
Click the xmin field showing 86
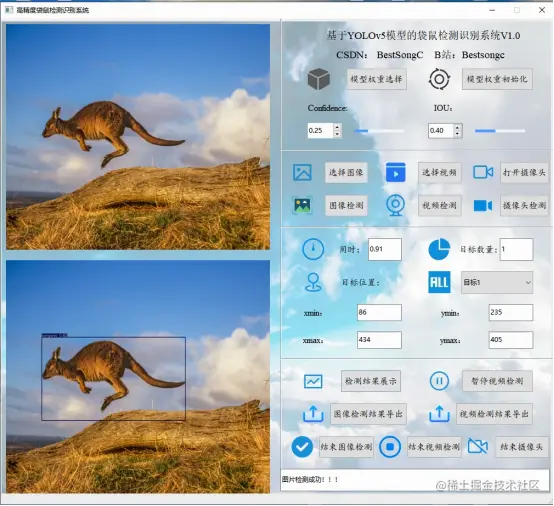379,312
